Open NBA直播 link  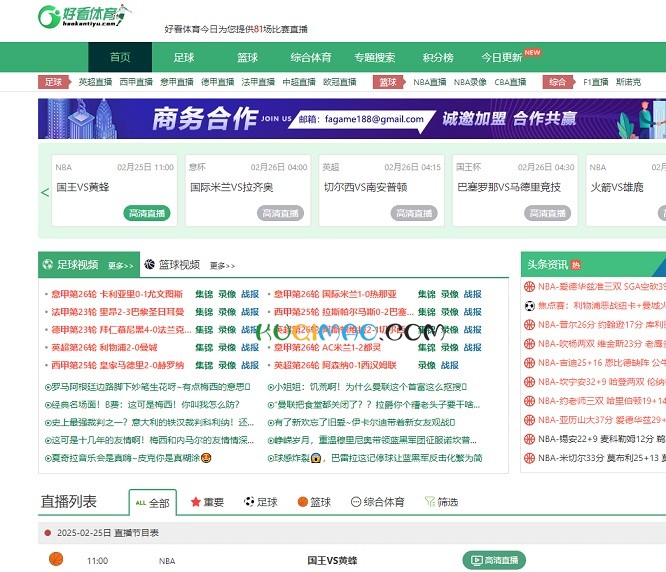pyautogui.click(x=430, y=82)
